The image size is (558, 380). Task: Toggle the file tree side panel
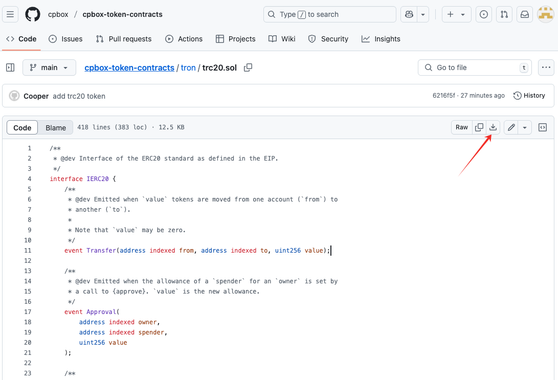click(x=10, y=68)
